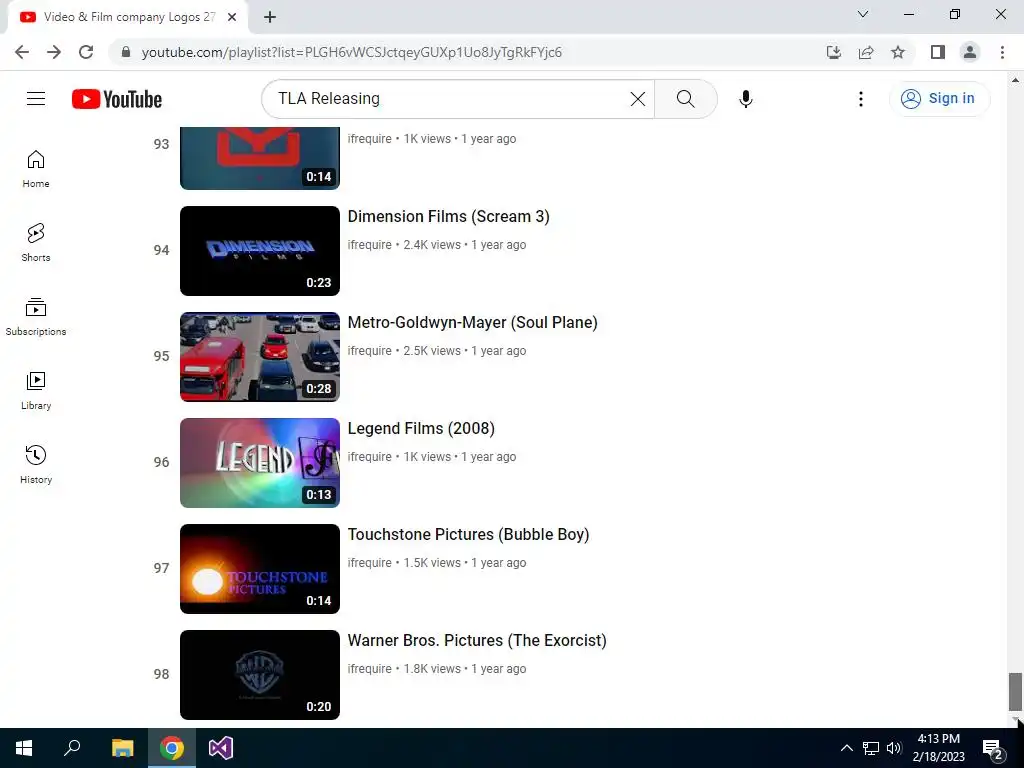Open ifrequire channel under Legend Films
1024x768 pixels.
click(370, 457)
